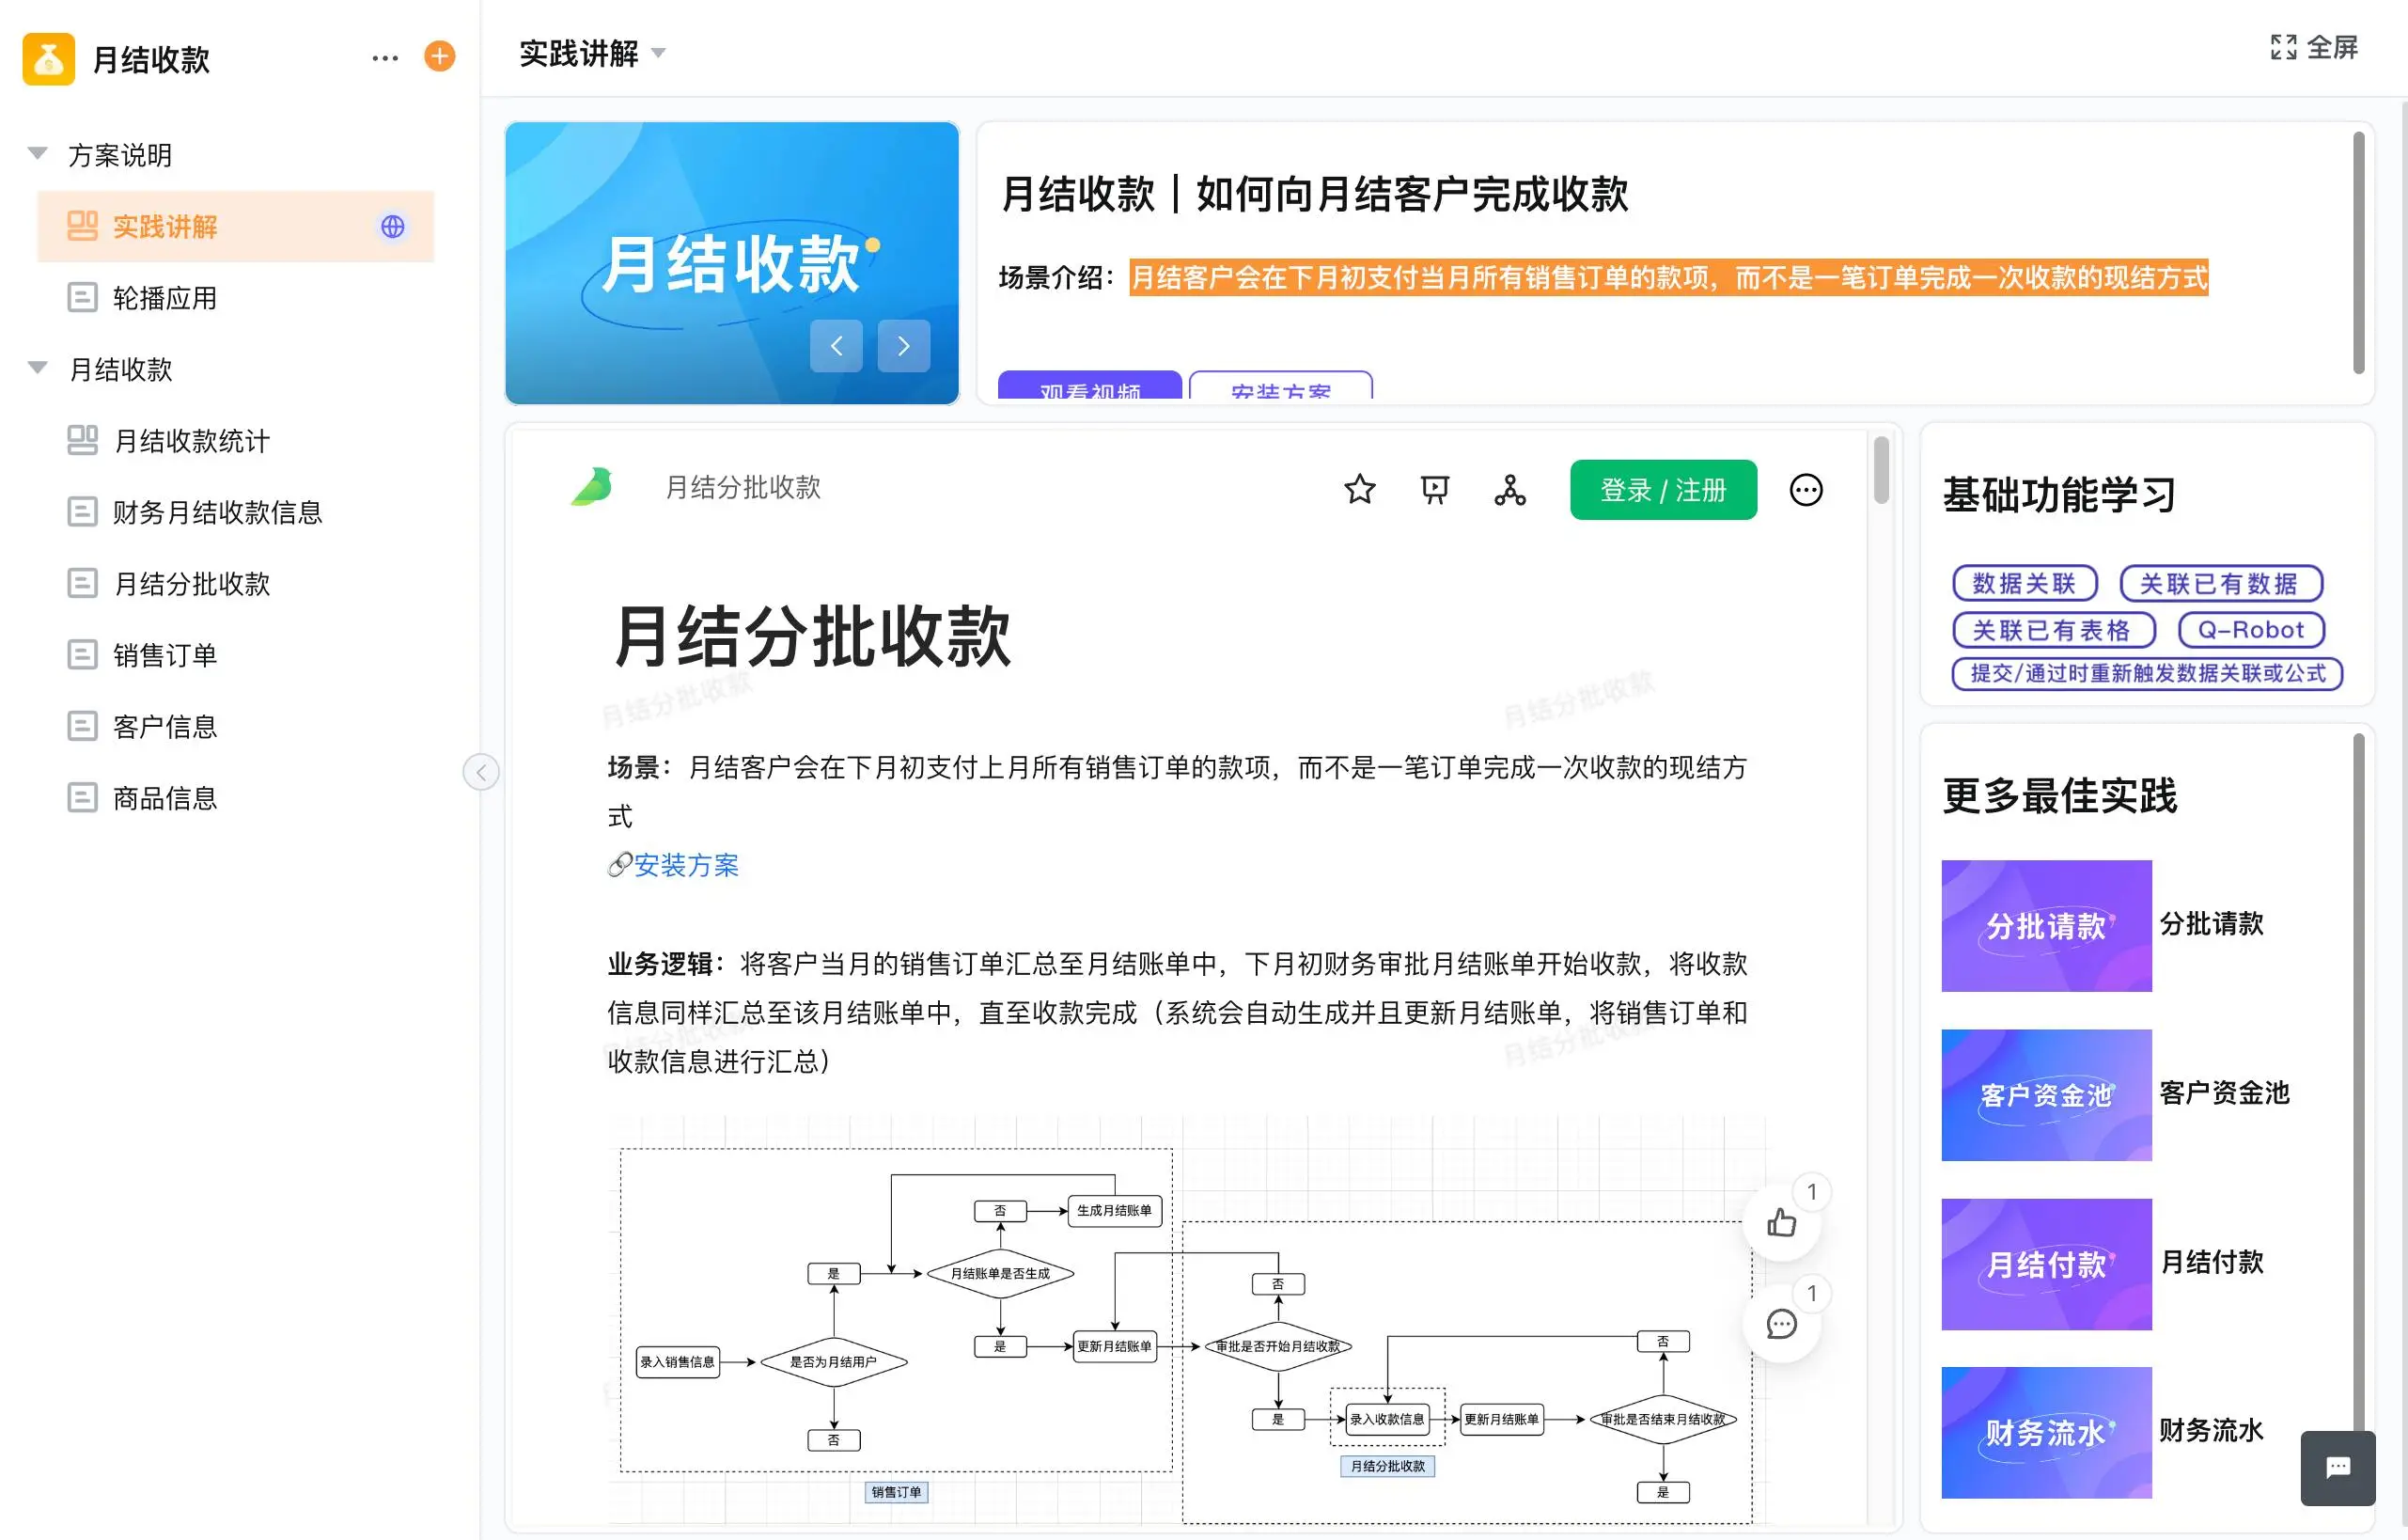Click the presentation mode icon
Image resolution: width=2408 pixels, height=1540 pixels.
(x=1434, y=490)
